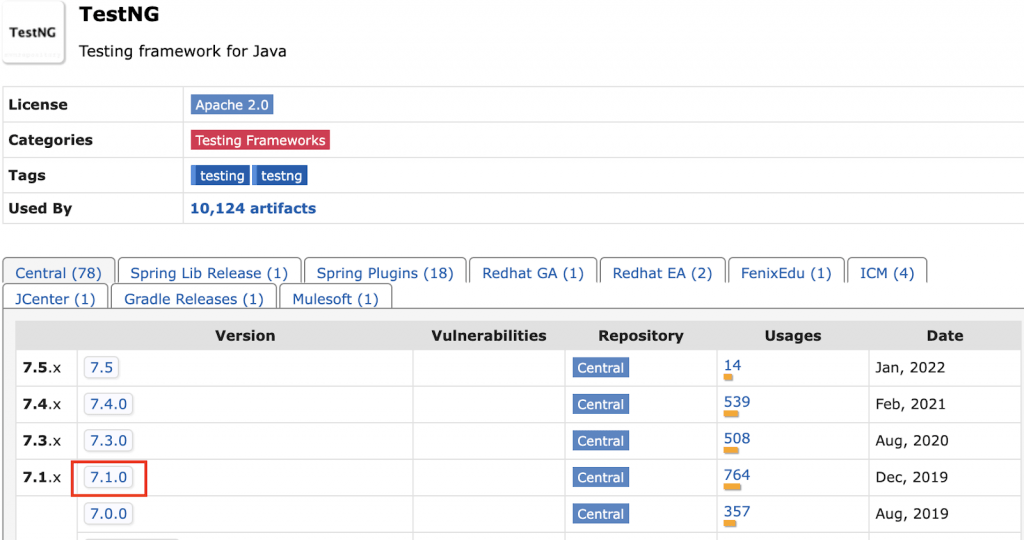Select the Redhat GA (1) tab
This screenshot has width=1024, height=540.
533,273
